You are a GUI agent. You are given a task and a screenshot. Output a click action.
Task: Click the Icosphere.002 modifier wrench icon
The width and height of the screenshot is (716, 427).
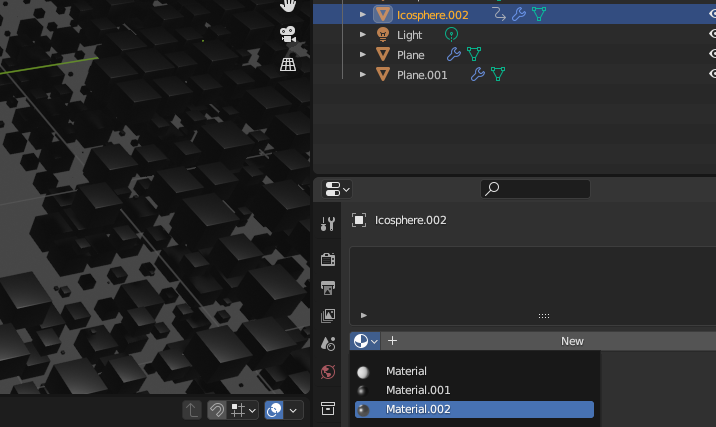pos(519,14)
